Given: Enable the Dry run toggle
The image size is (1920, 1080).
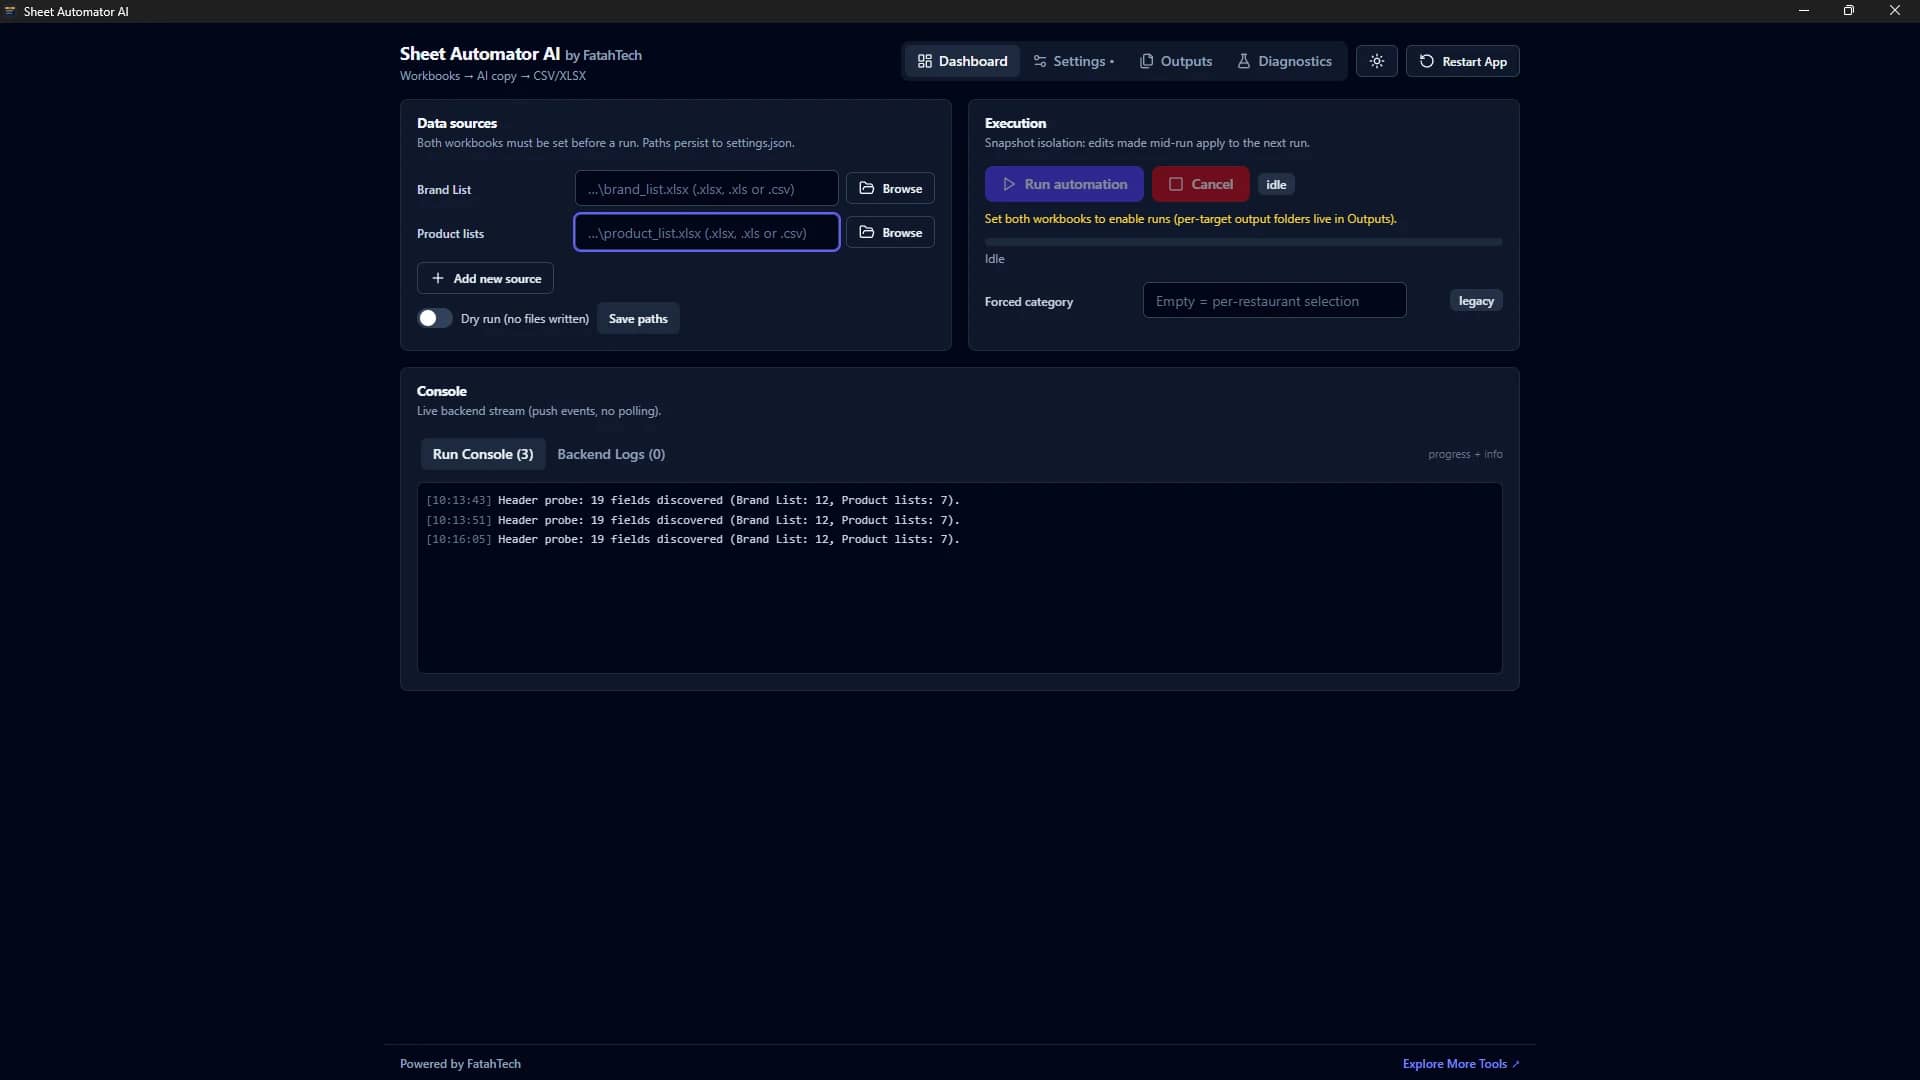Looking at the screenshot, I should pos(434,318).
